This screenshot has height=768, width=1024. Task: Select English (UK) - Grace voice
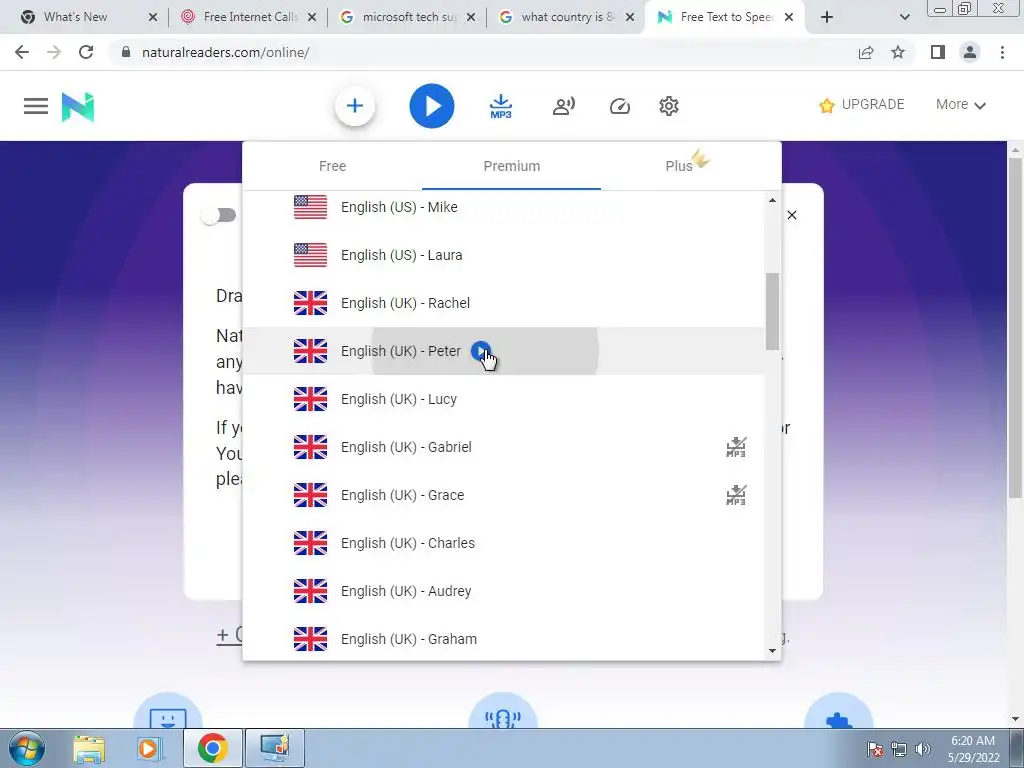(x=503, y=495)
